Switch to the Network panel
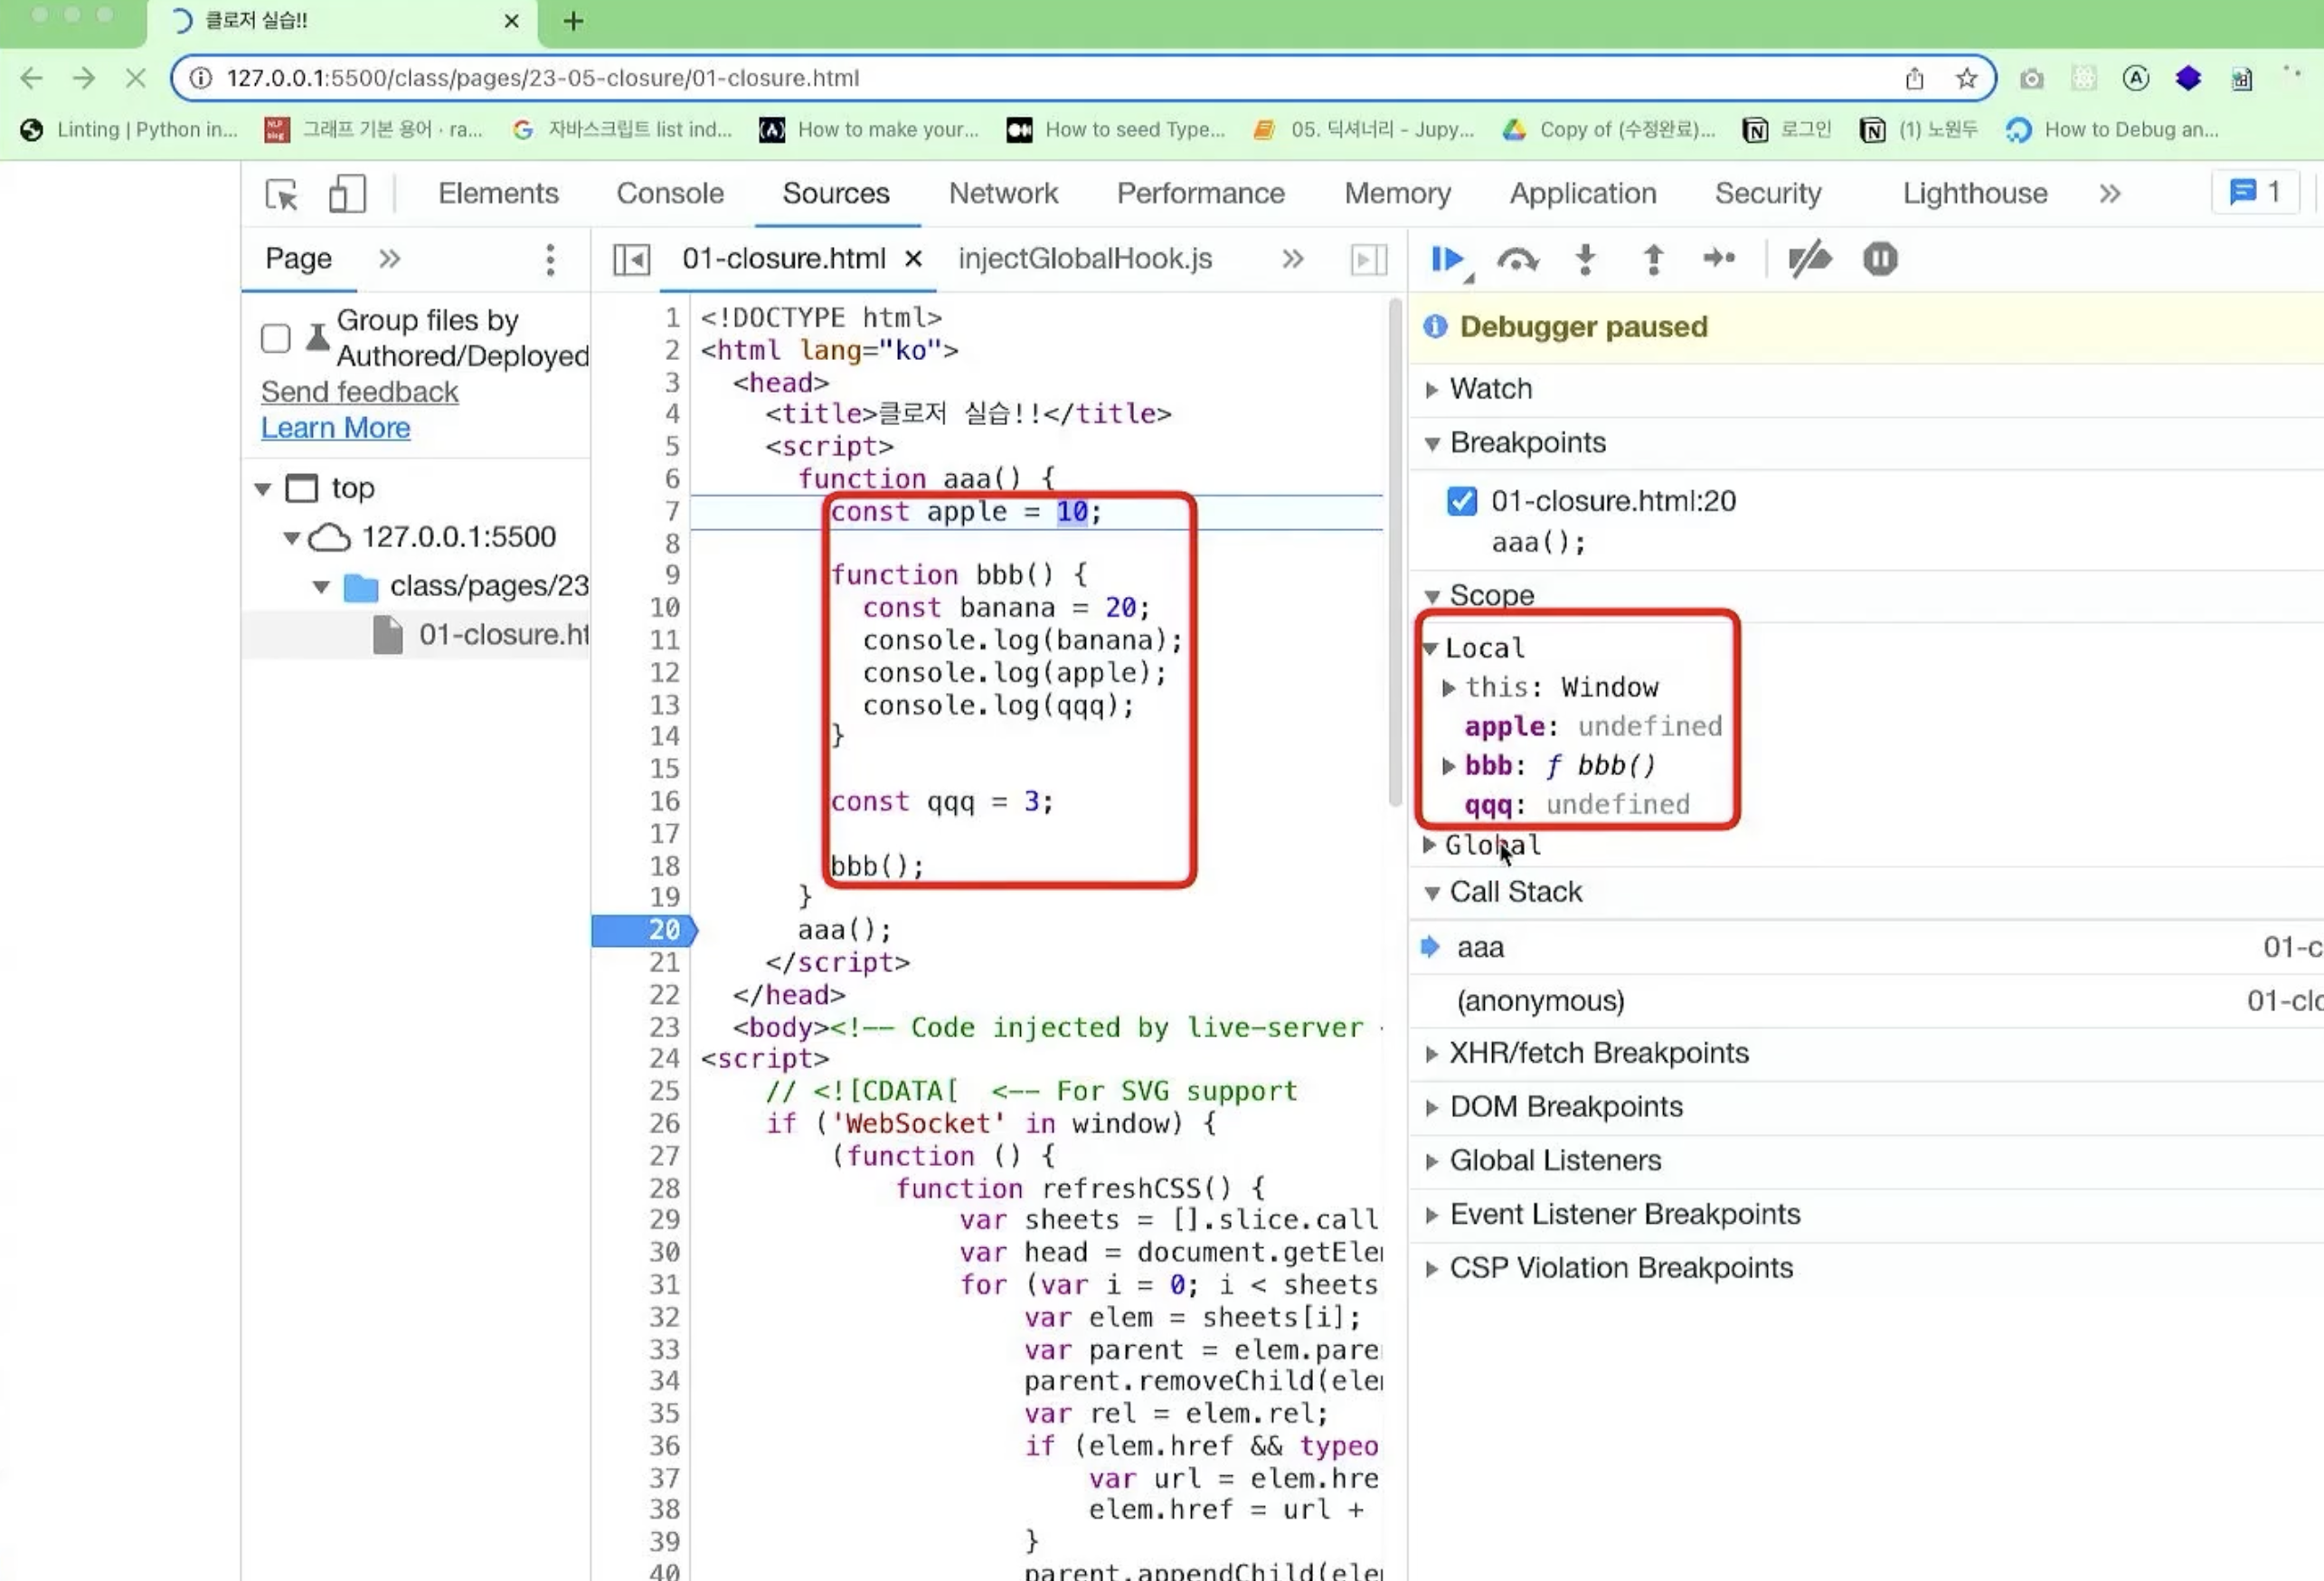The width and height of the screenshot is (2324, 1581). tap(1003, 194)
